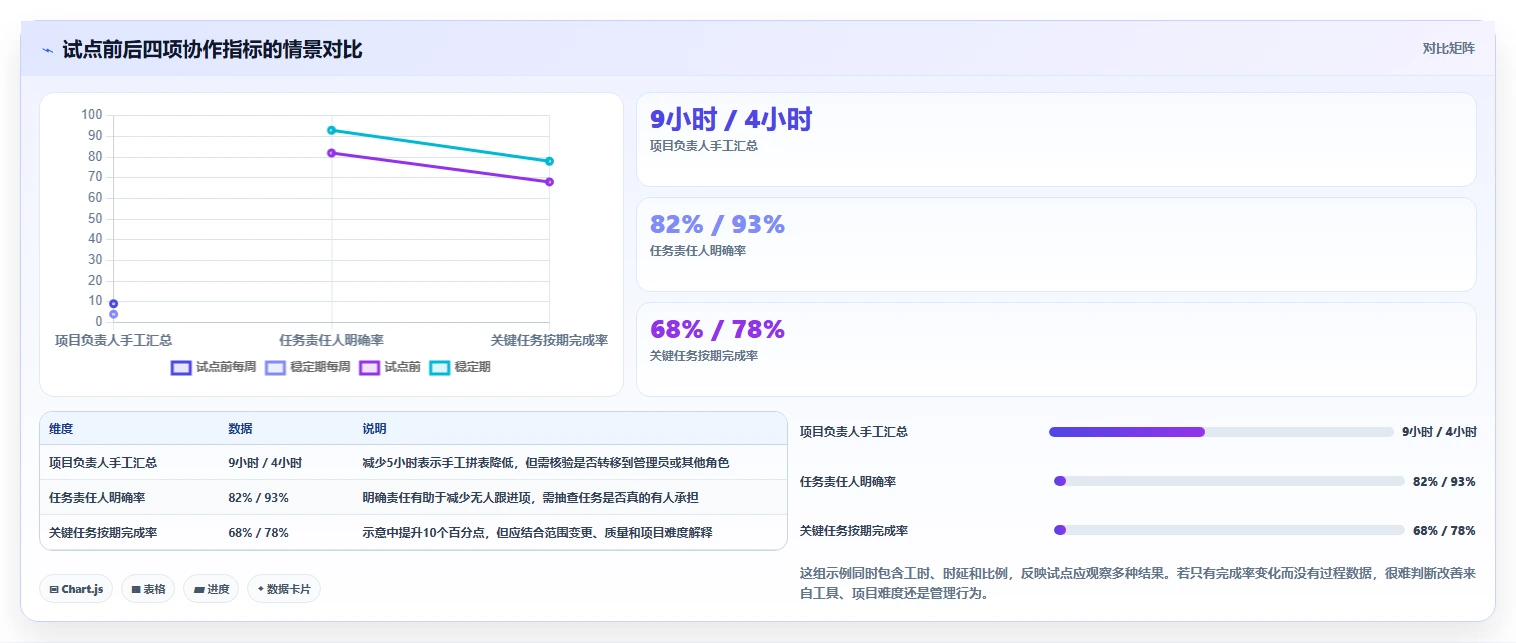
Task: Click the progress value 82% / 93%
Action: click(x=1444, y=481)
